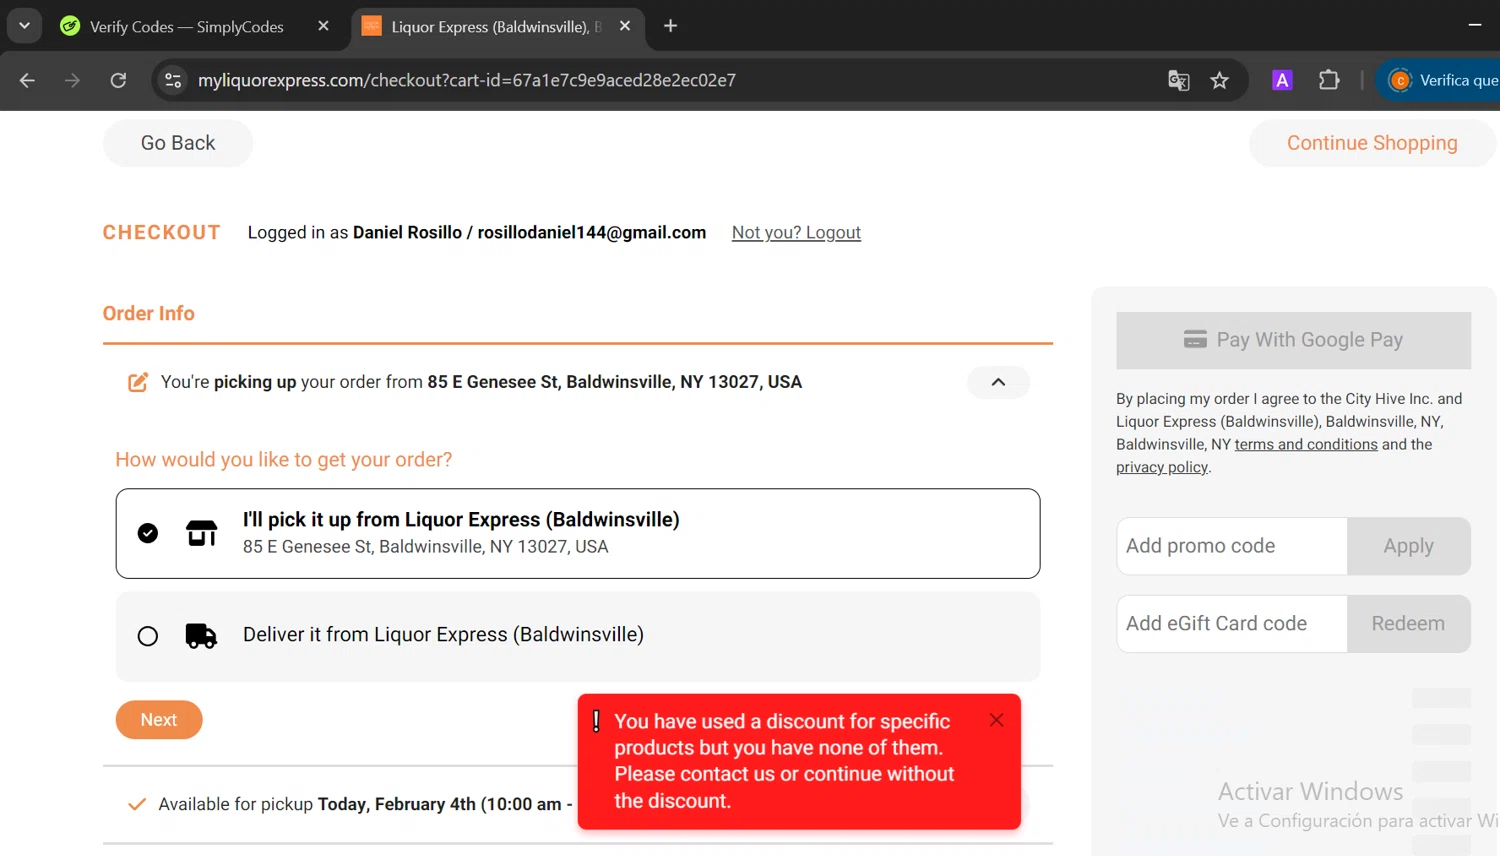Reload the checkout page
1500x856 pixels.
tap(118, 80)
